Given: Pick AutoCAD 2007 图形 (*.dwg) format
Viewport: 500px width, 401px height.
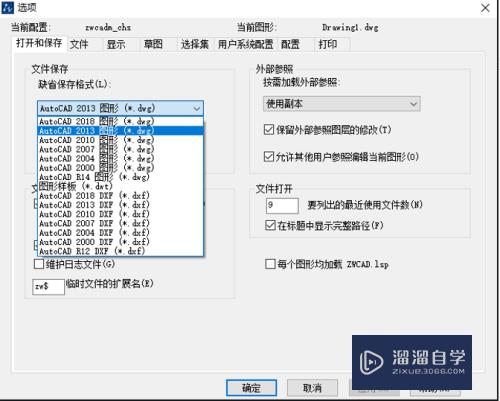Looking at the screenshot, I should (x=120, y=149).
